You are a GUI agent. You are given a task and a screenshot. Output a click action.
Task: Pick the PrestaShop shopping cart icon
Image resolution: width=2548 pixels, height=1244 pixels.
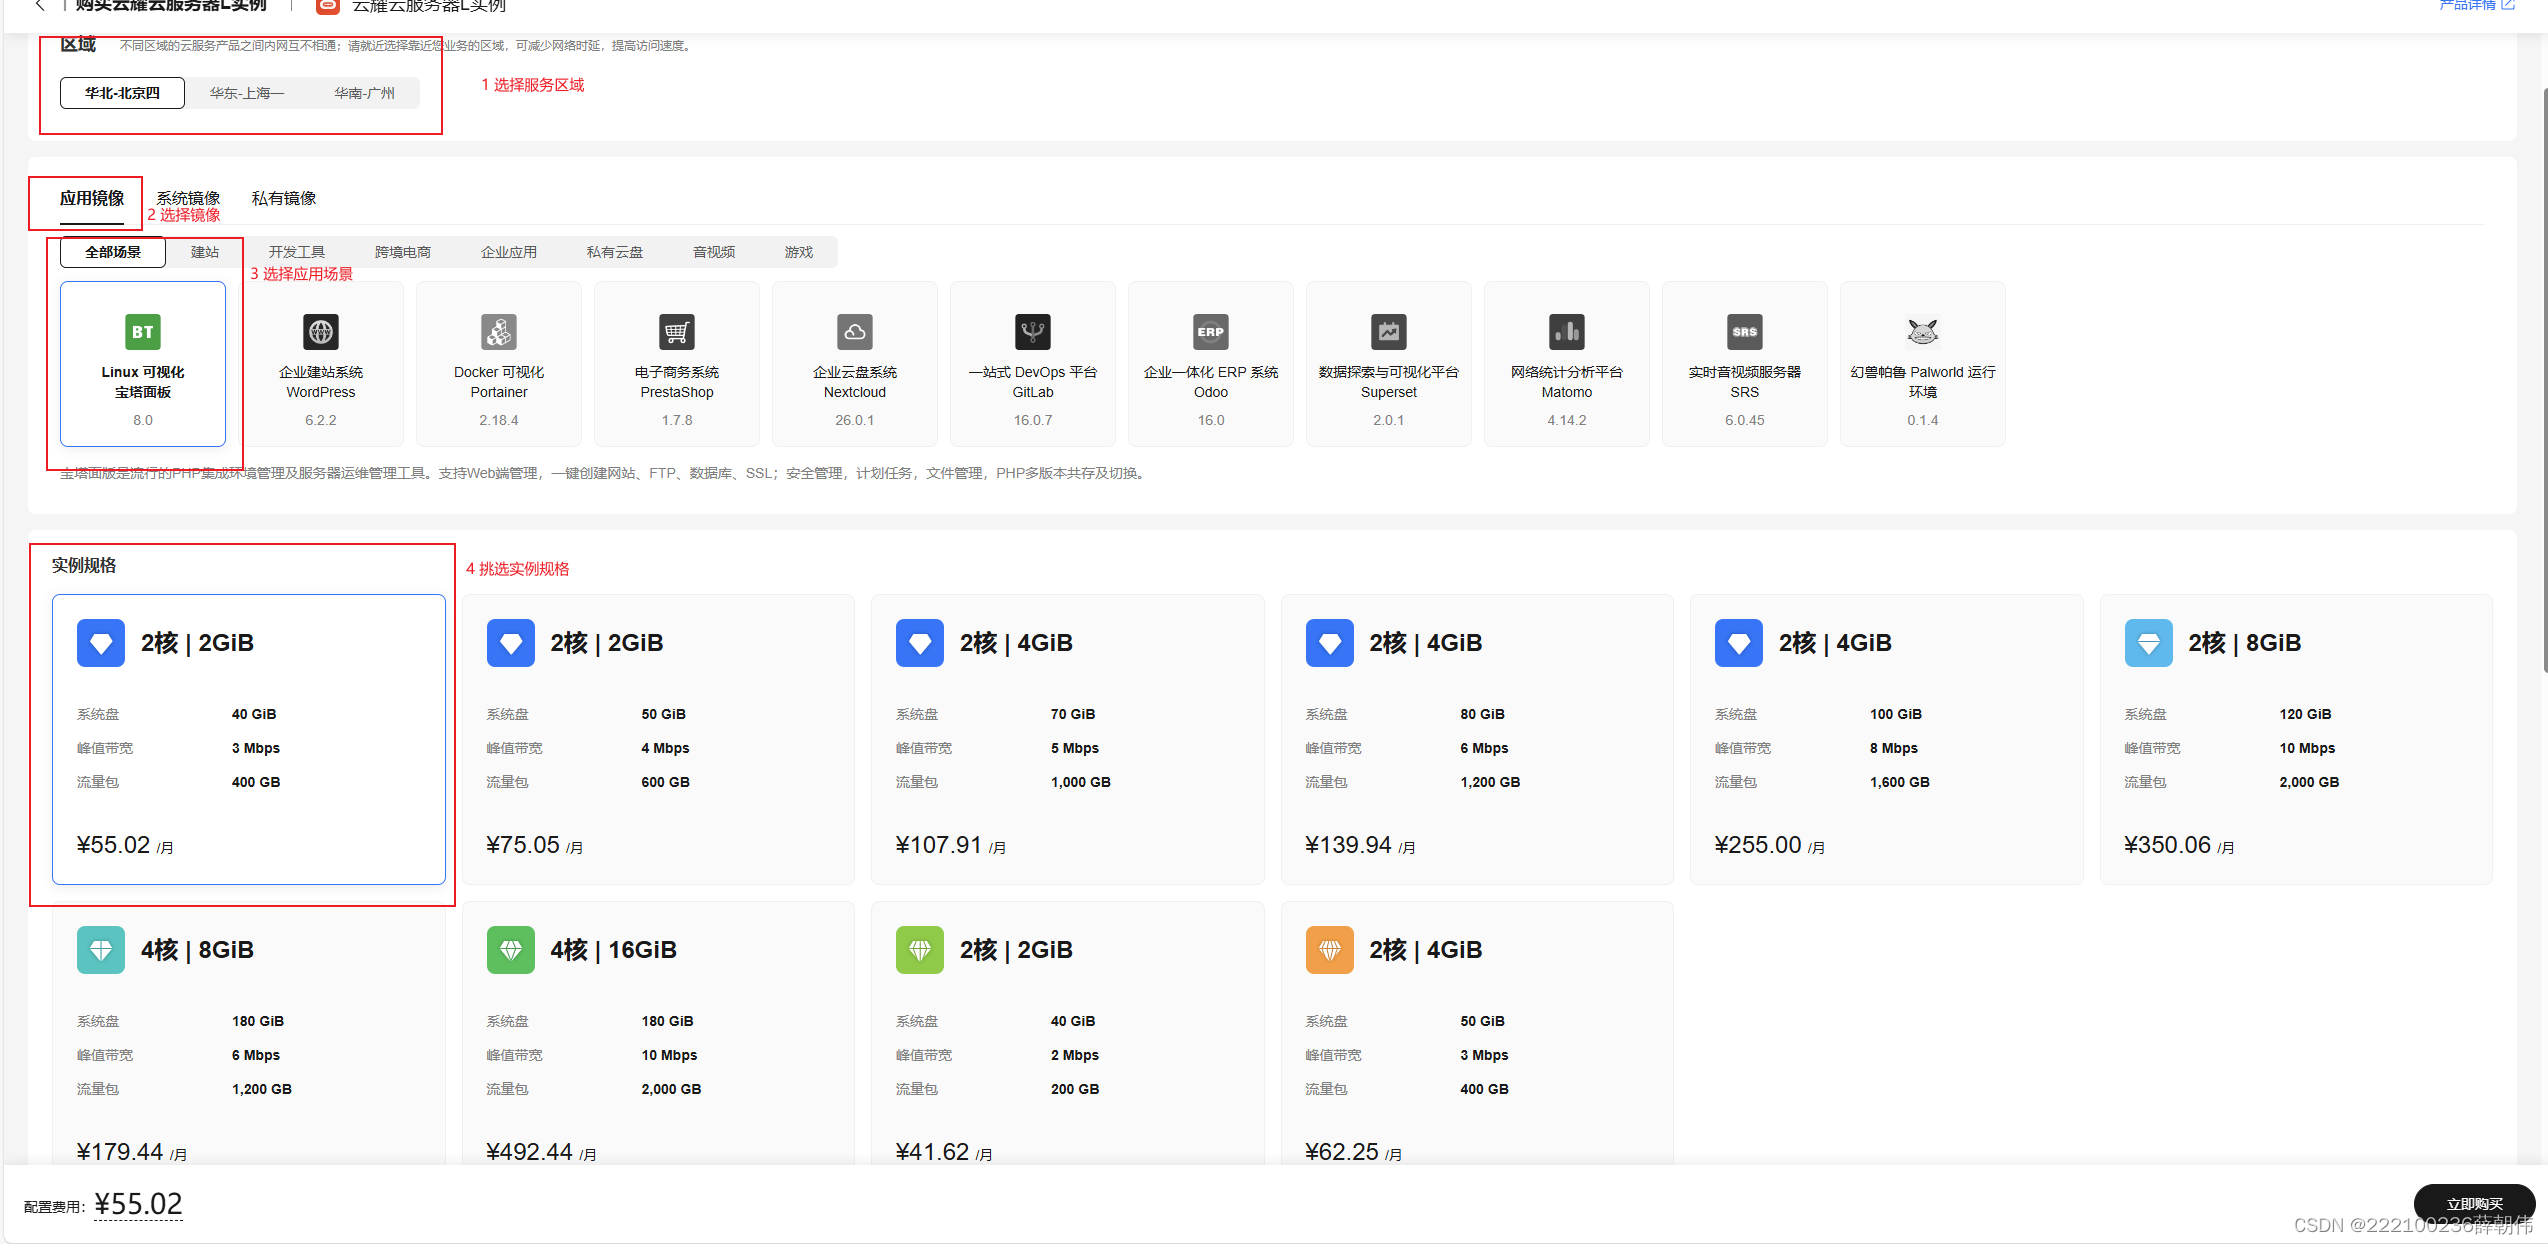[x=676, y=332]
